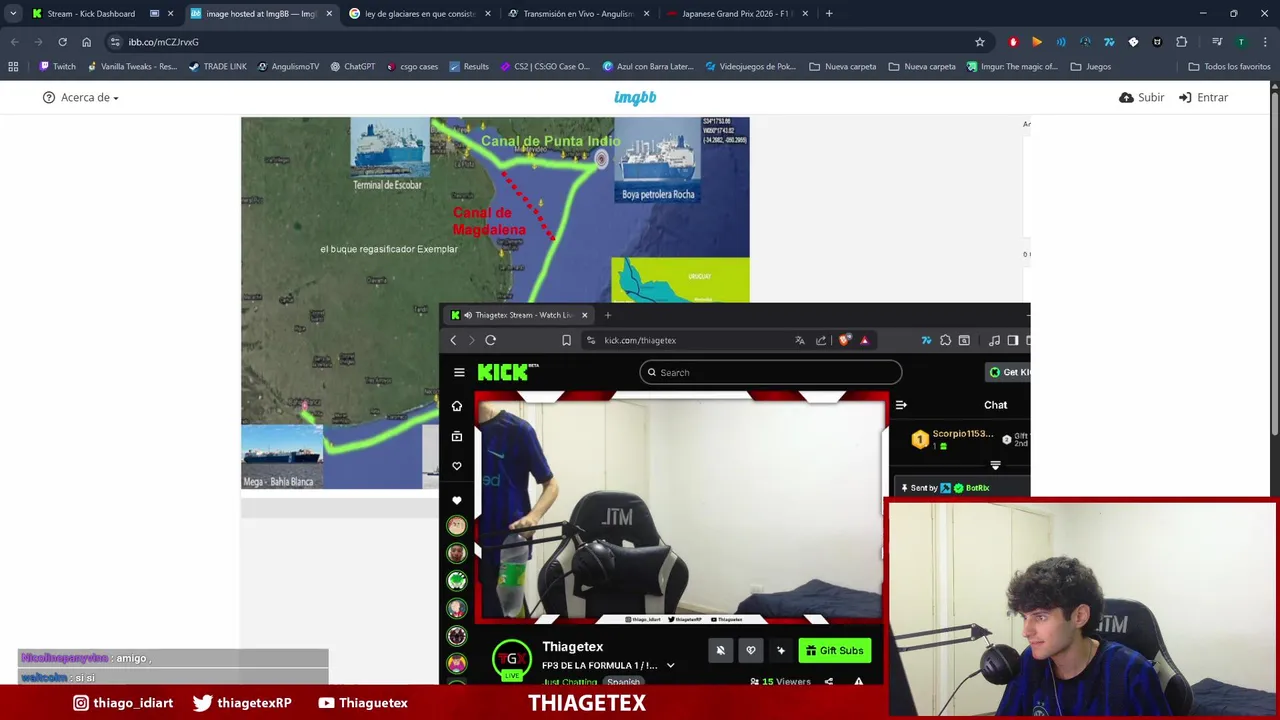Viewport: 1280px width, 720px height.
Task: Click the Spanish language tag
Action: coord(623,682)
